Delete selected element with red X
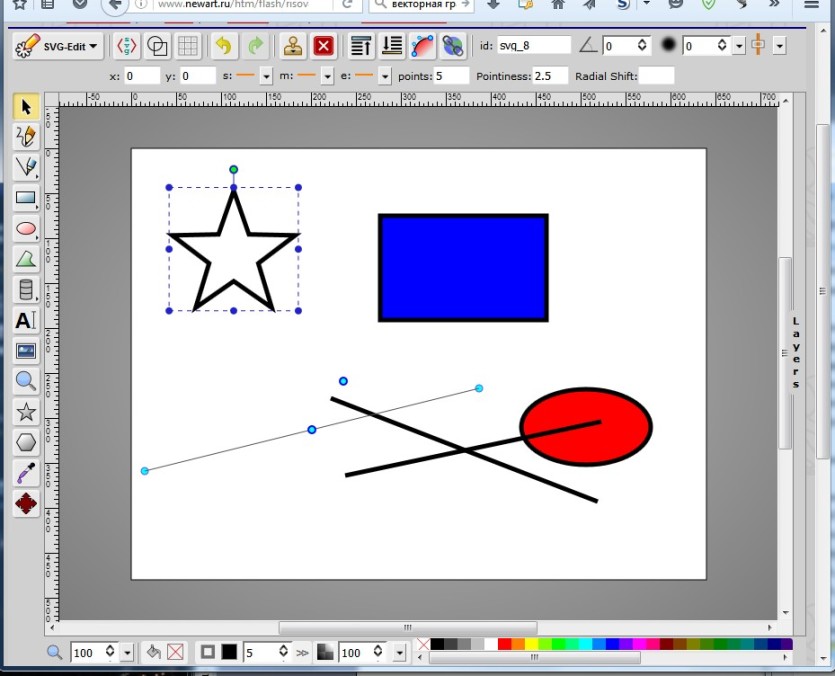 (x=323, y=46)
